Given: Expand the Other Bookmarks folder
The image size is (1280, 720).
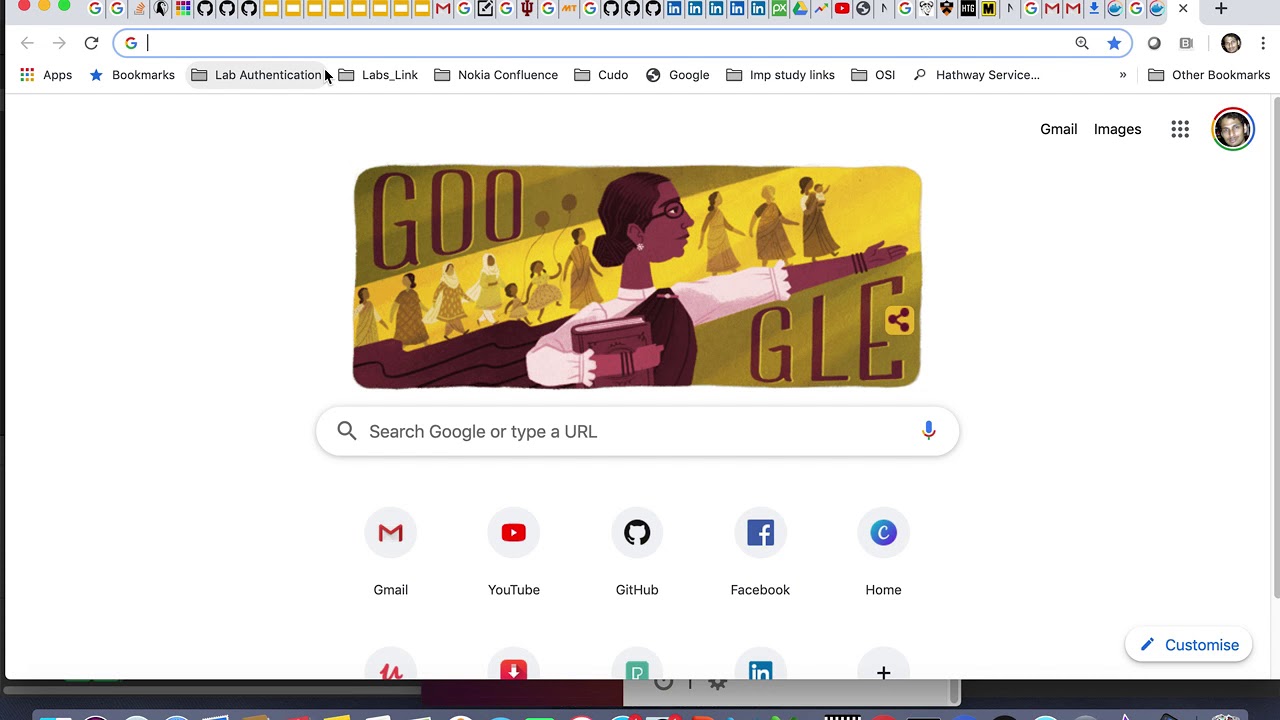Looking at the screenshot, I should coord(1209,75).
